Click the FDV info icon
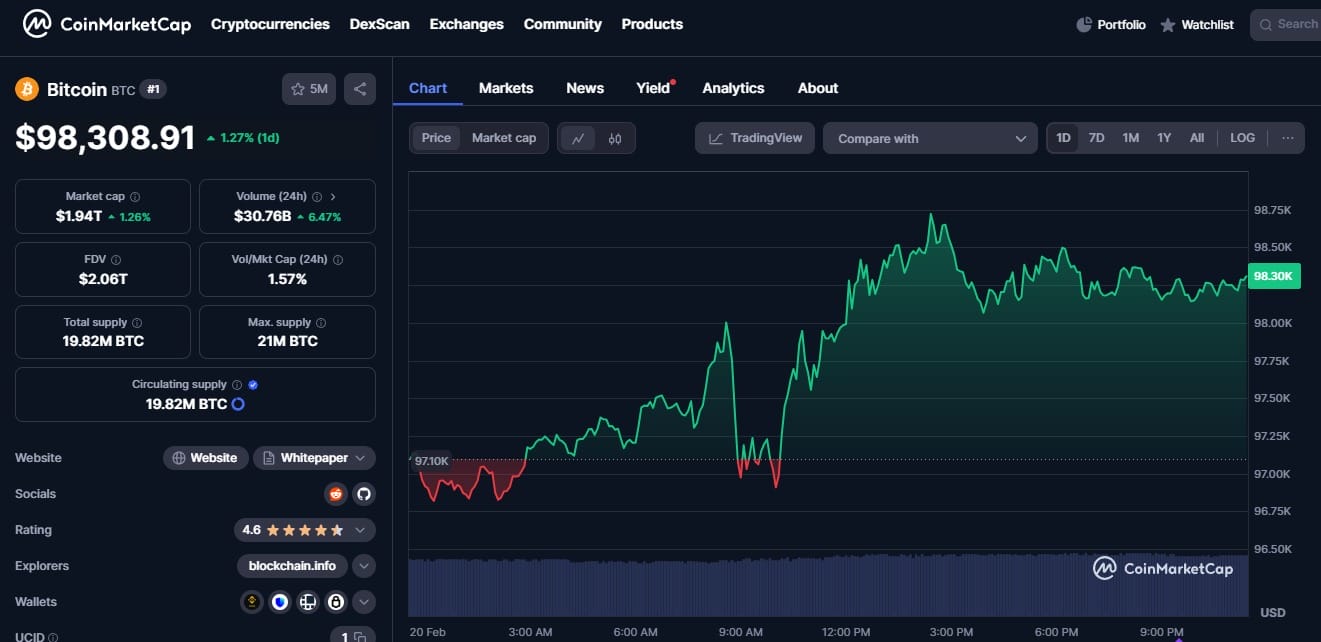 (x=117, y=260)
